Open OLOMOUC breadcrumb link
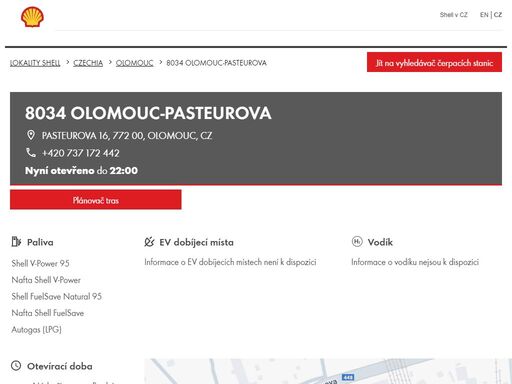The width and height of the screenshot is (512, 384). (134, 63)
